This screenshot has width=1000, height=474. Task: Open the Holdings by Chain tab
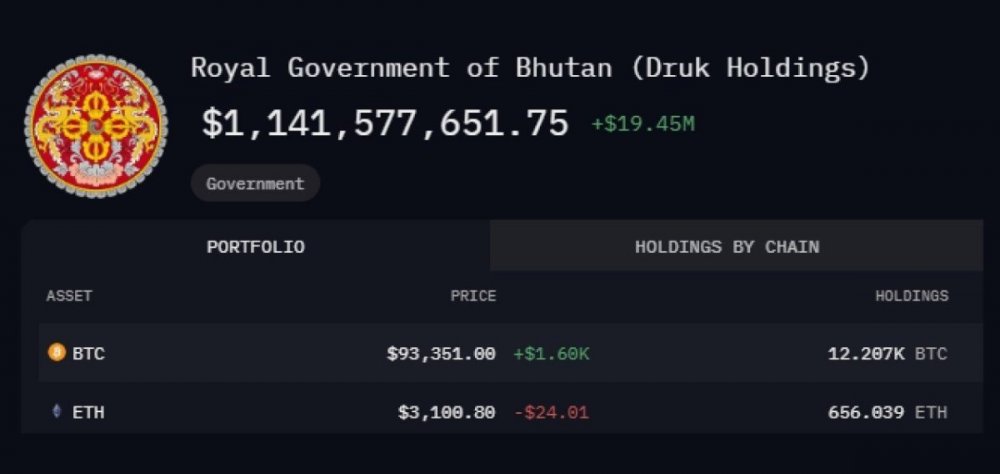(726, 246)
